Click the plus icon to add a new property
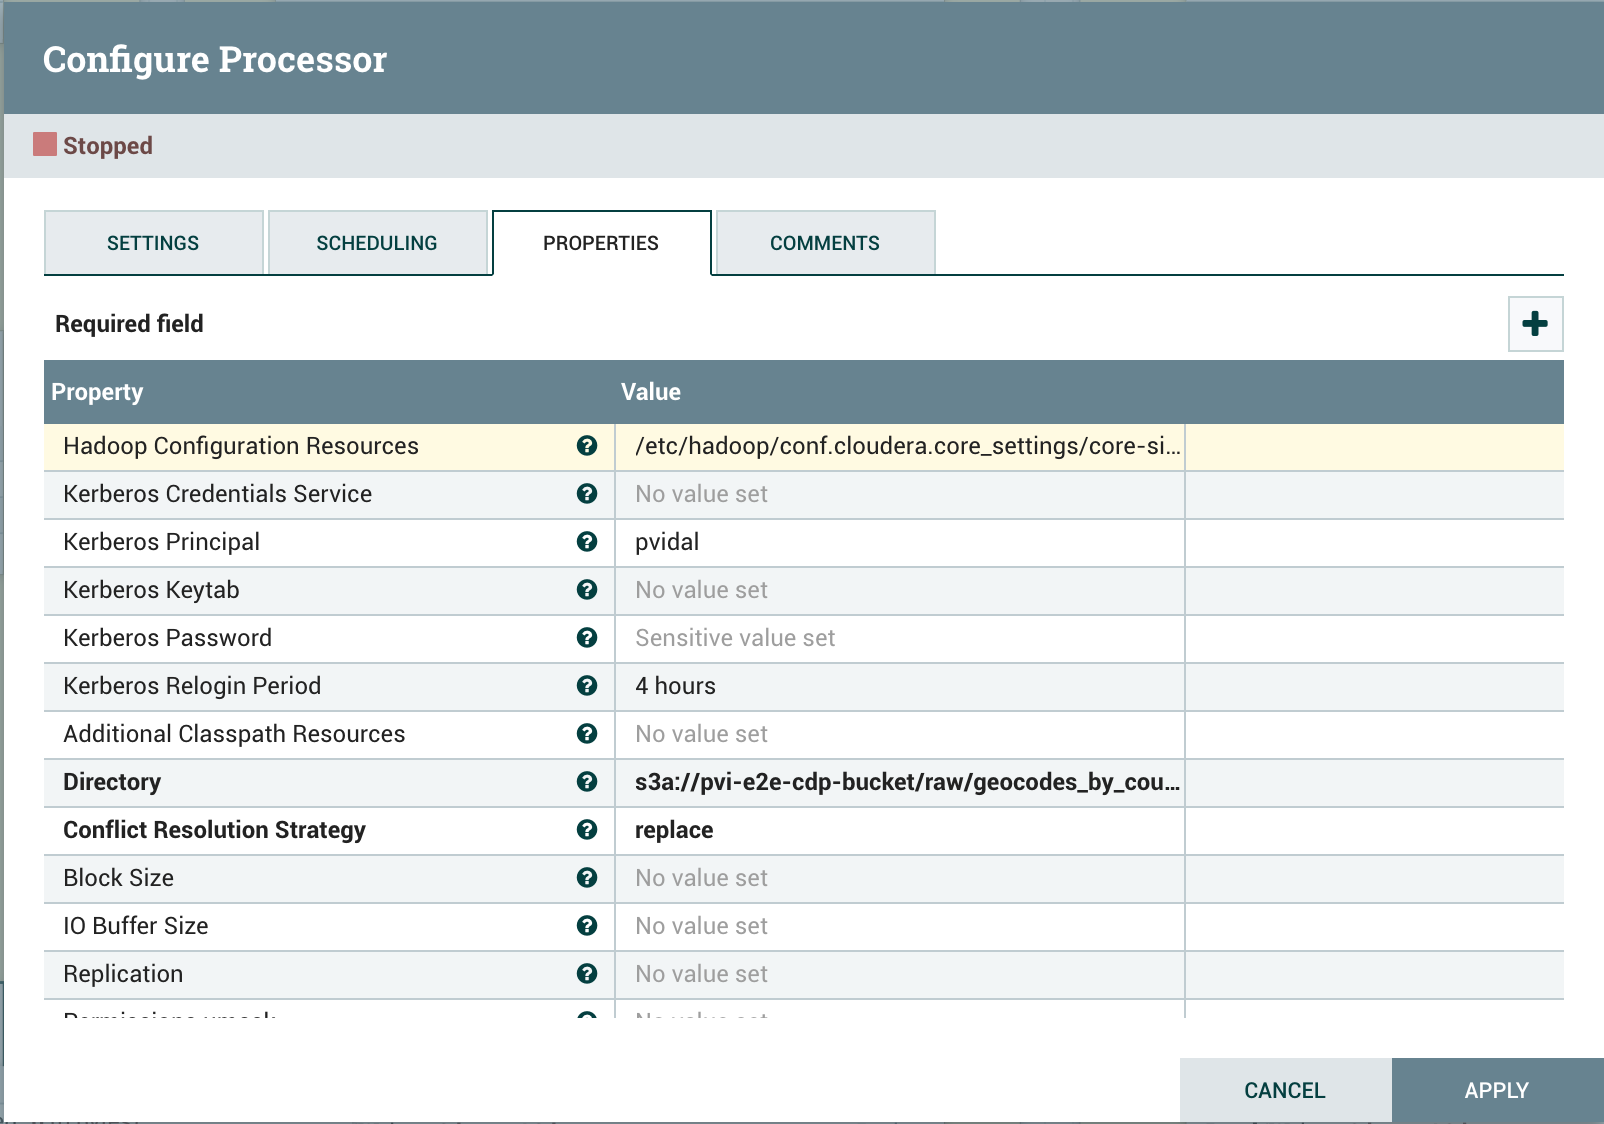 1533,323
